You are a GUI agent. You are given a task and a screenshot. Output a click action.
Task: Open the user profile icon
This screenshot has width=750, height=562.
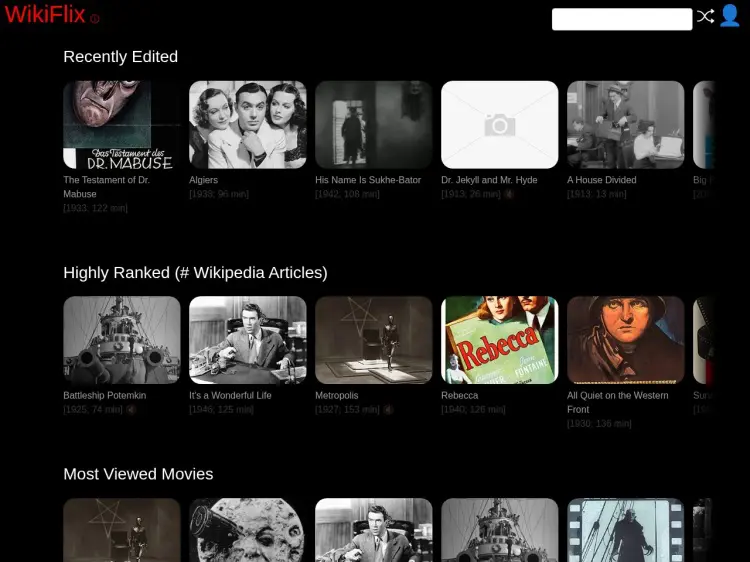(729, 16)
